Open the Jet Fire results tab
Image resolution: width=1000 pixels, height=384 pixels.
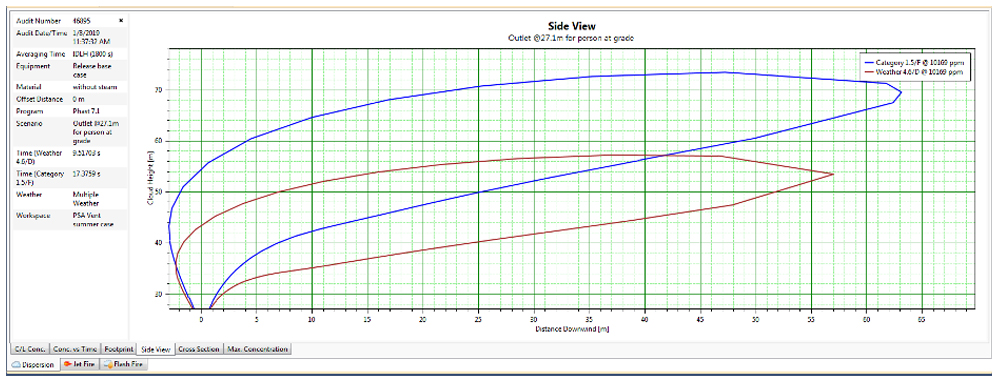point(79,365)
